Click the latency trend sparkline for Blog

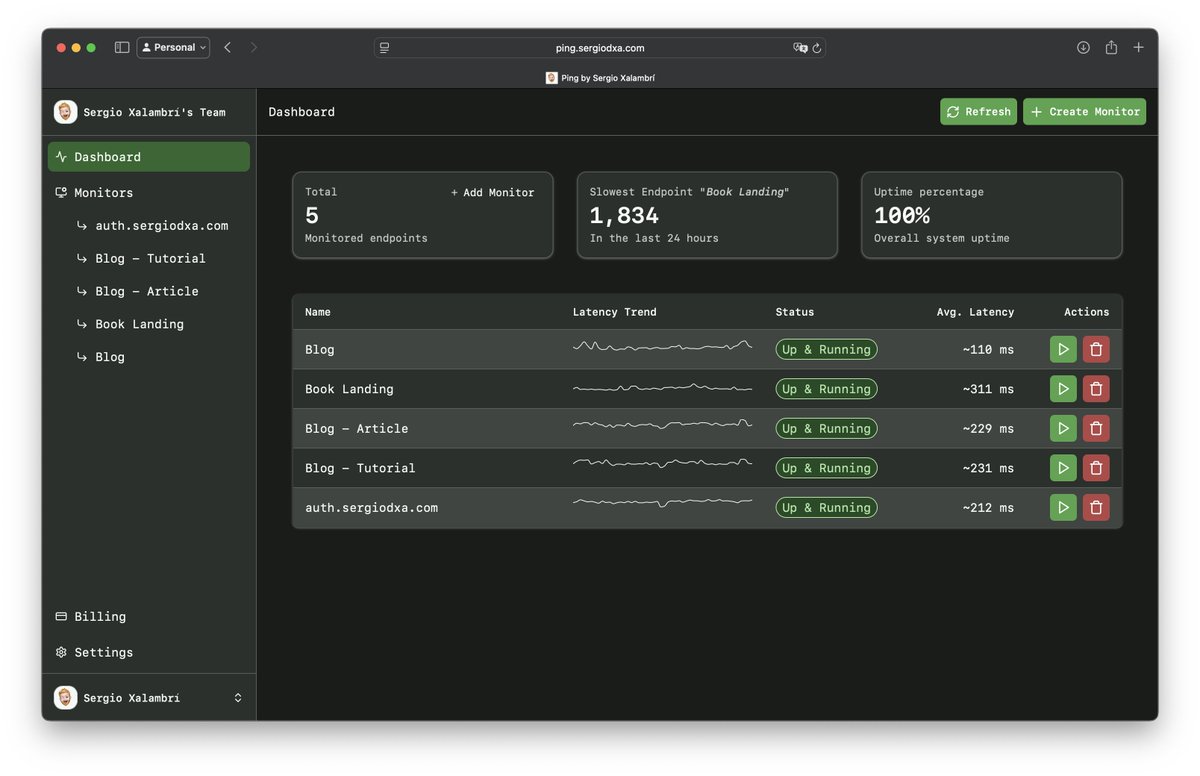coord(662,346)
